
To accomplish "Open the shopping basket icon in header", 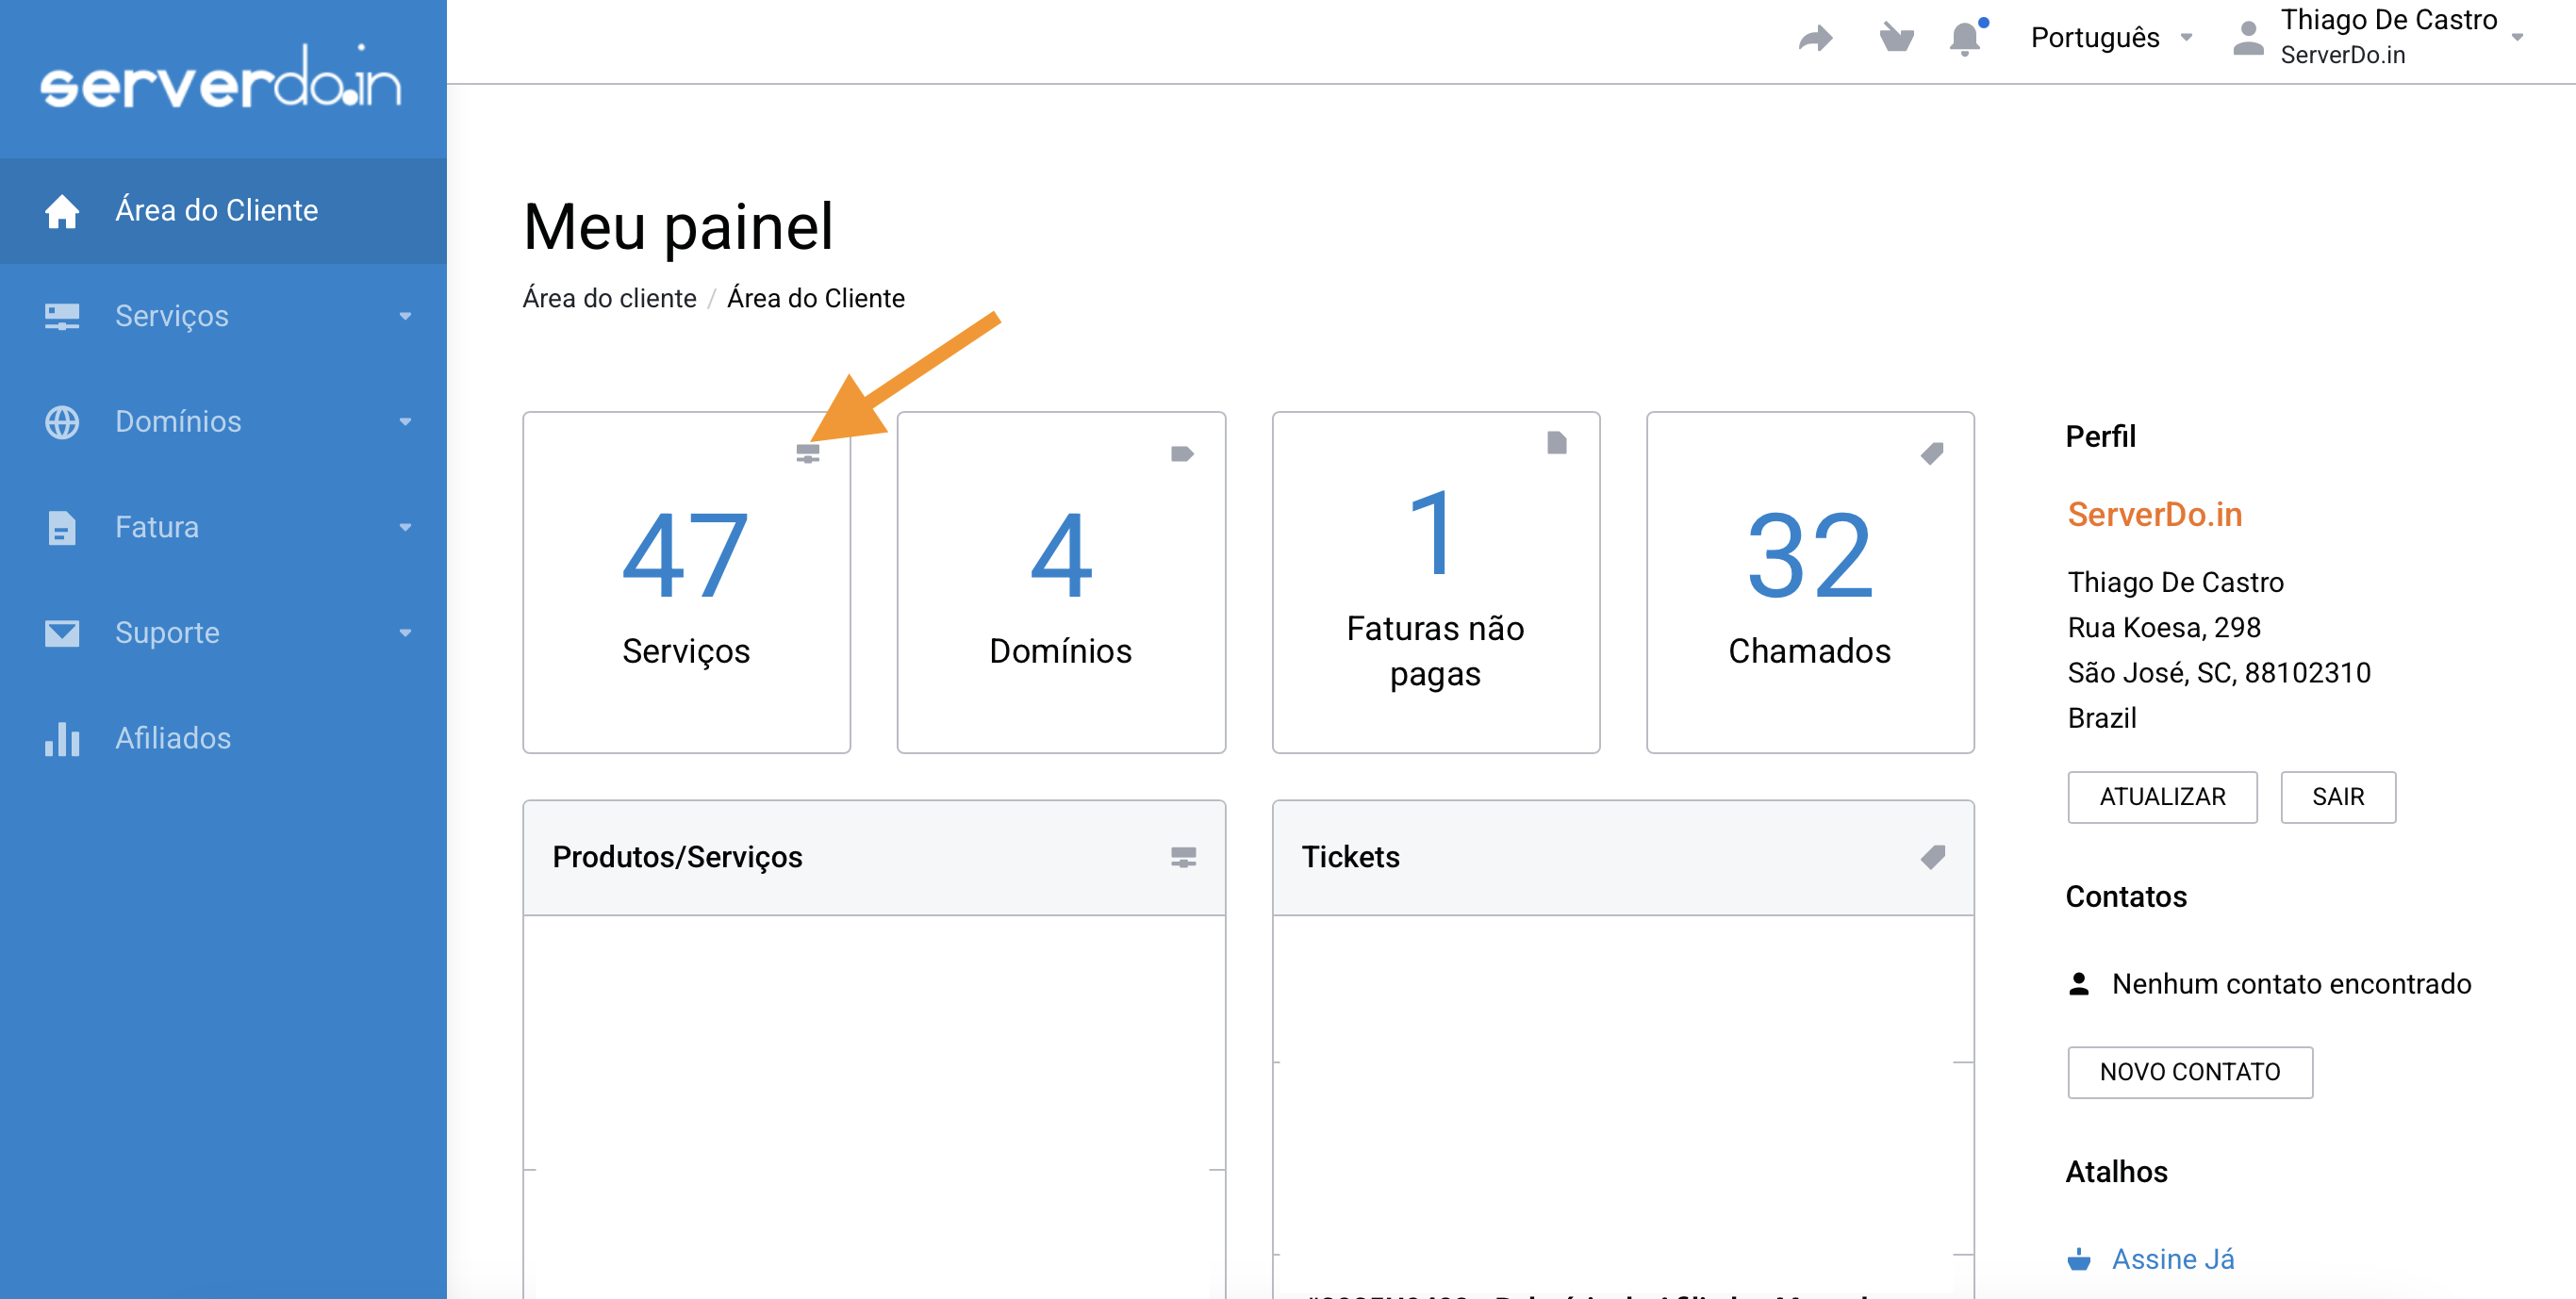I will click(x=1896, y=38).
